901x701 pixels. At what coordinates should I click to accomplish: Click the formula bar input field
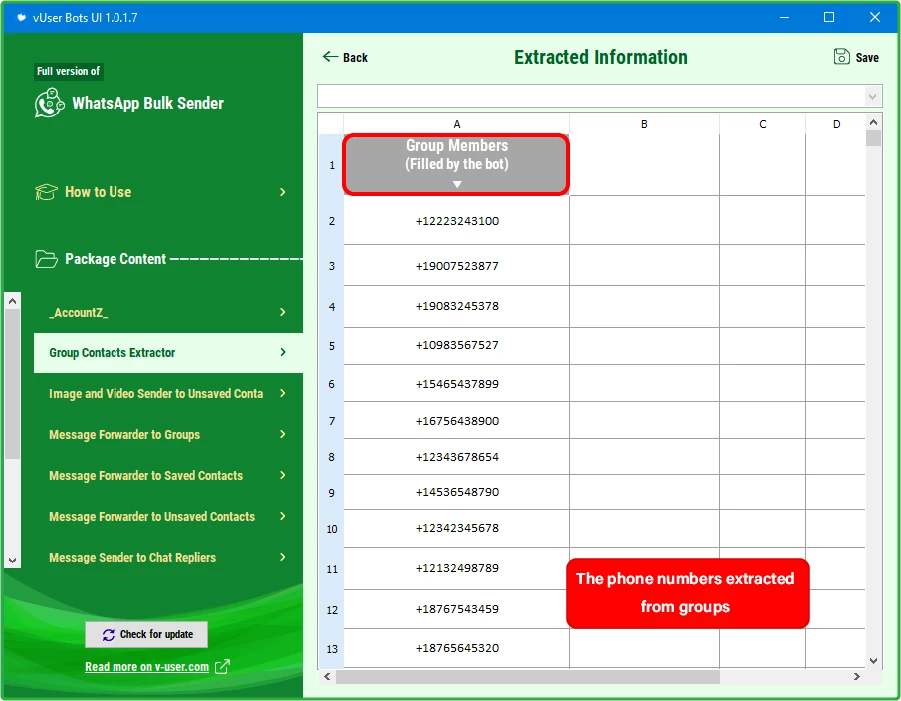click(x=591, y=96)
